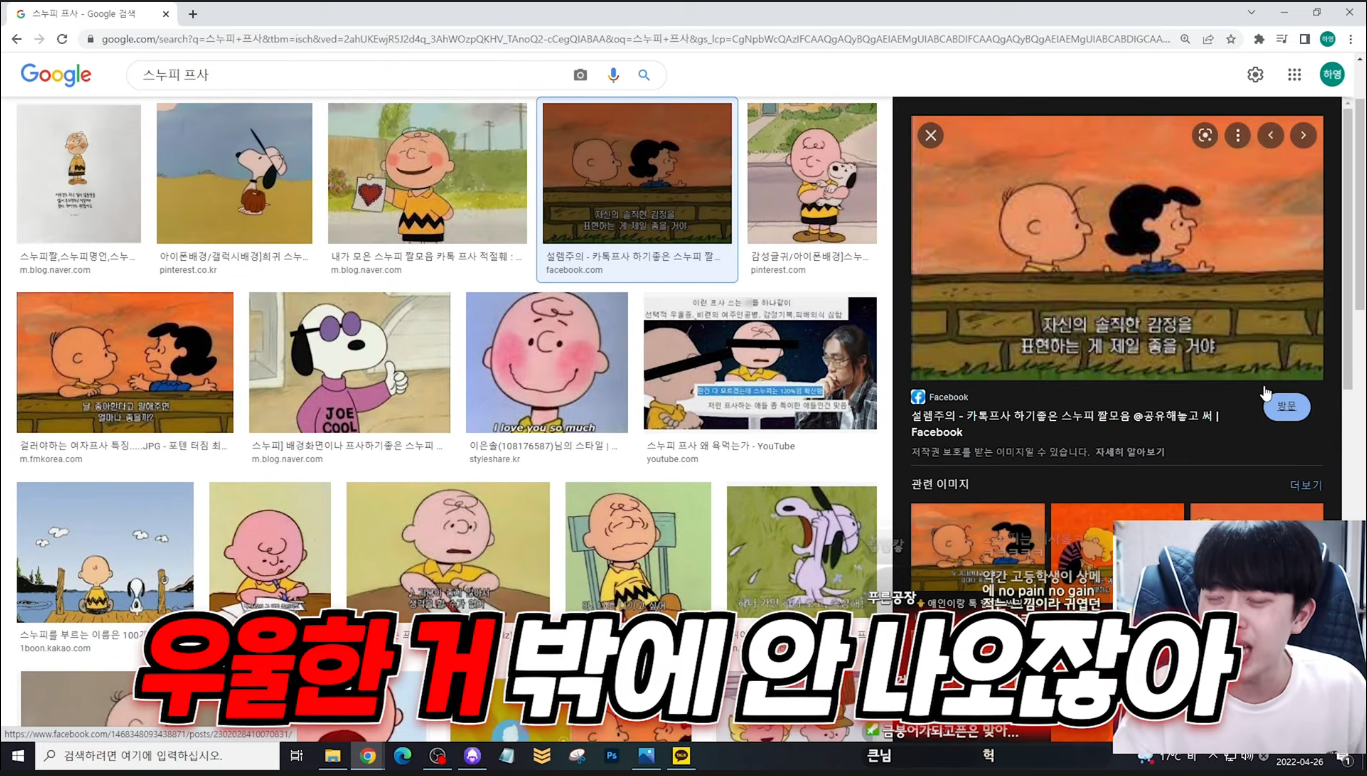
Task: Click the Windows taskbar search box
Action: (x=158, y=756)
